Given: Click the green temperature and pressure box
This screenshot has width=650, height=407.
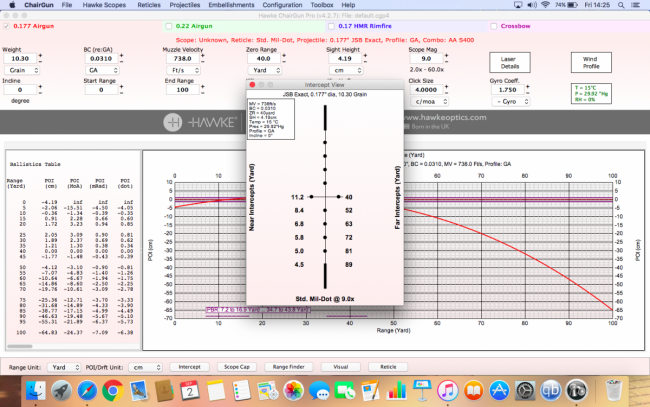Looking at the screenshot, I should 591,94.
